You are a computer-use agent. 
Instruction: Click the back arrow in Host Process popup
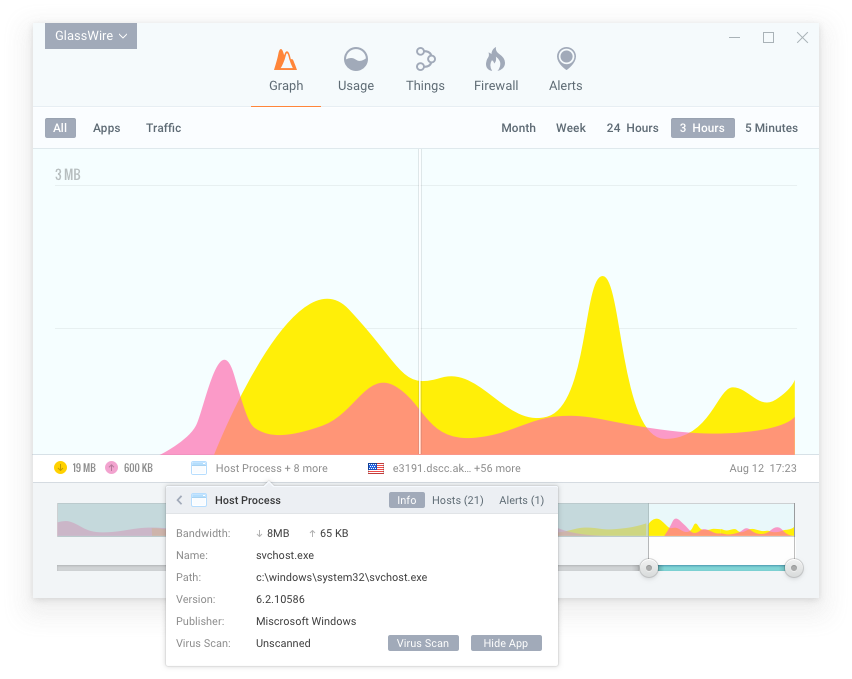(178, 500)
